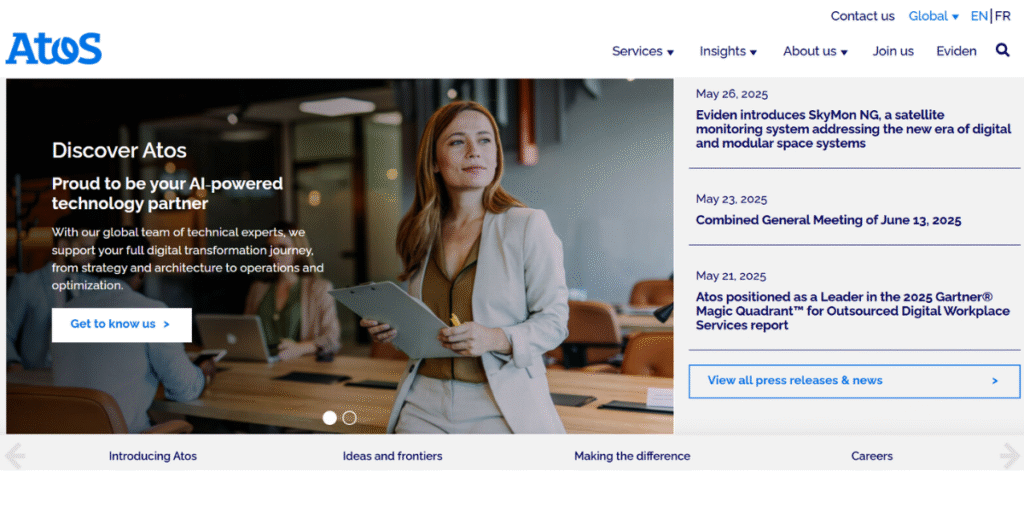Select Ideas and frontiers tab

[392, 456]
